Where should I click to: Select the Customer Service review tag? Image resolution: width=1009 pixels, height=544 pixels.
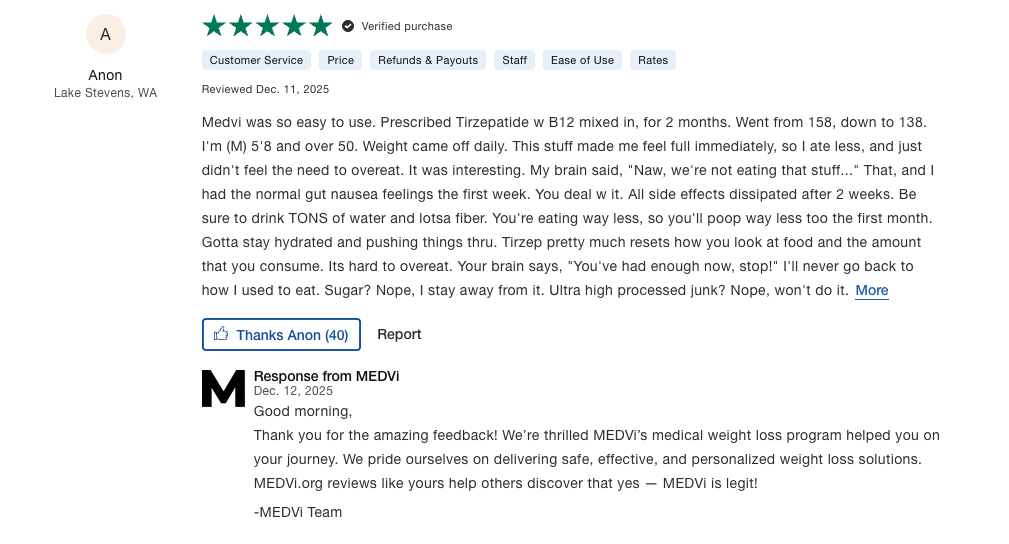(256, 60)
